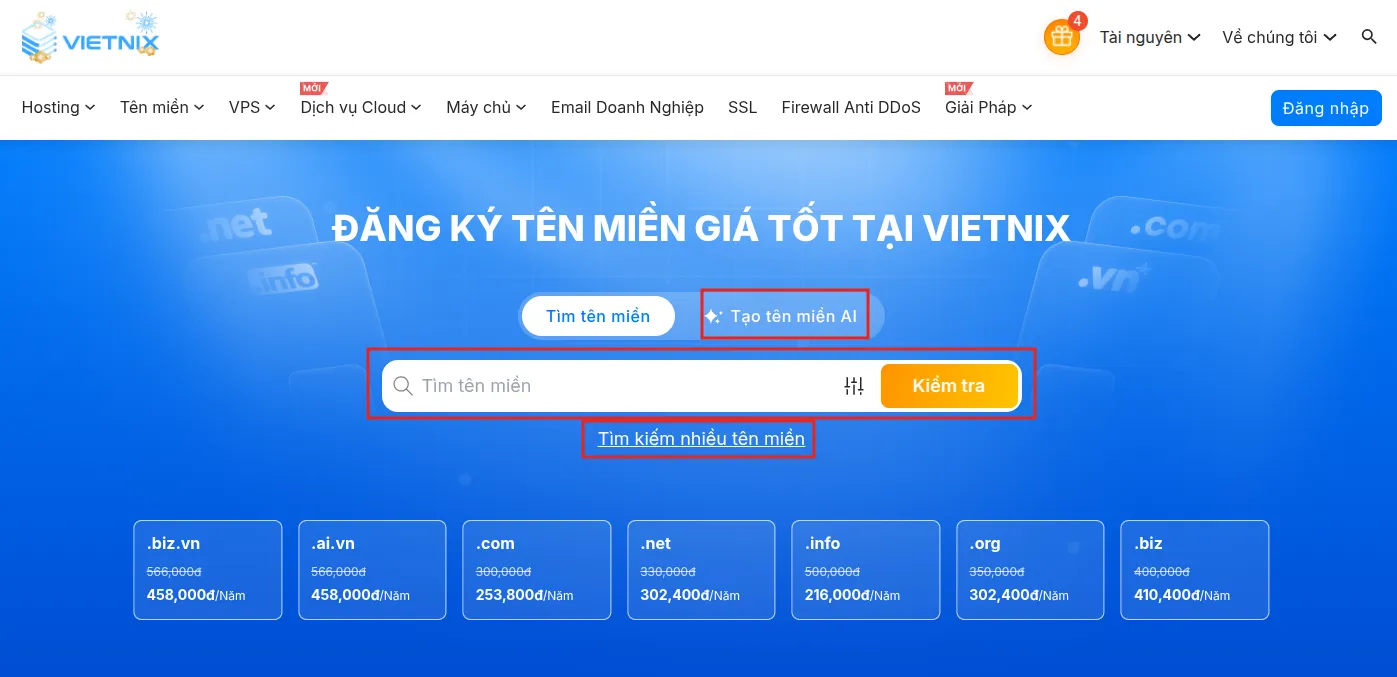Open the gift promotion icon with badge 4
This screenshot has height=677, width=1397.
[1061, 37]
